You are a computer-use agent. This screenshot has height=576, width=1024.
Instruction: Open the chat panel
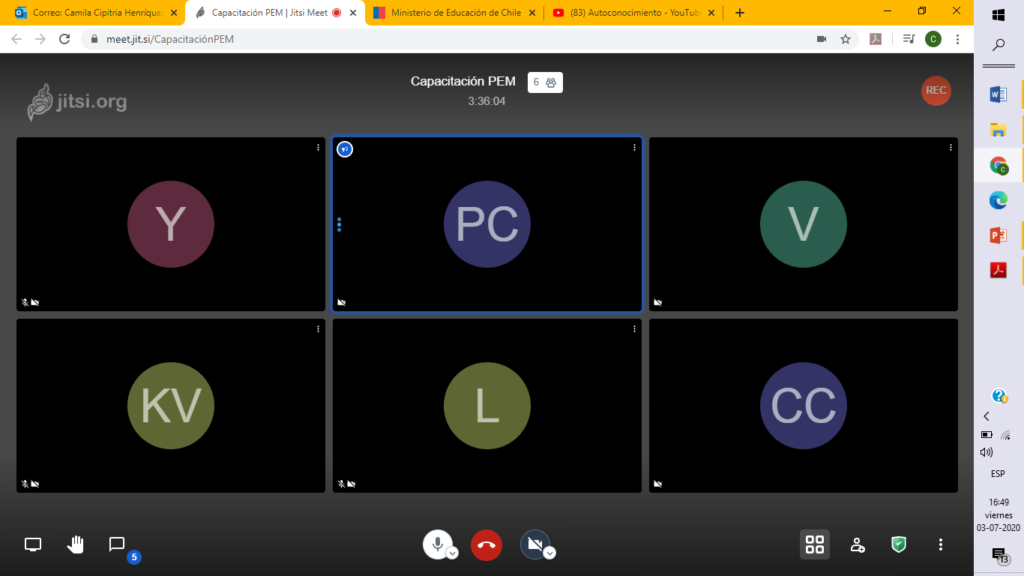pos(117,544)
